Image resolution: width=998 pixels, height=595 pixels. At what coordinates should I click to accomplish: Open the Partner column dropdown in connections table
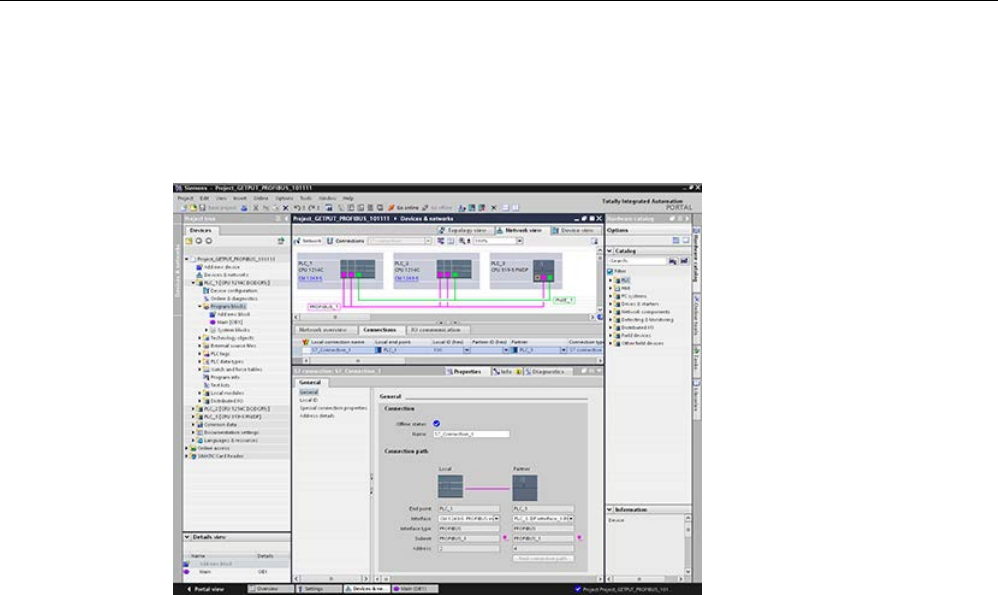(563, 350)
